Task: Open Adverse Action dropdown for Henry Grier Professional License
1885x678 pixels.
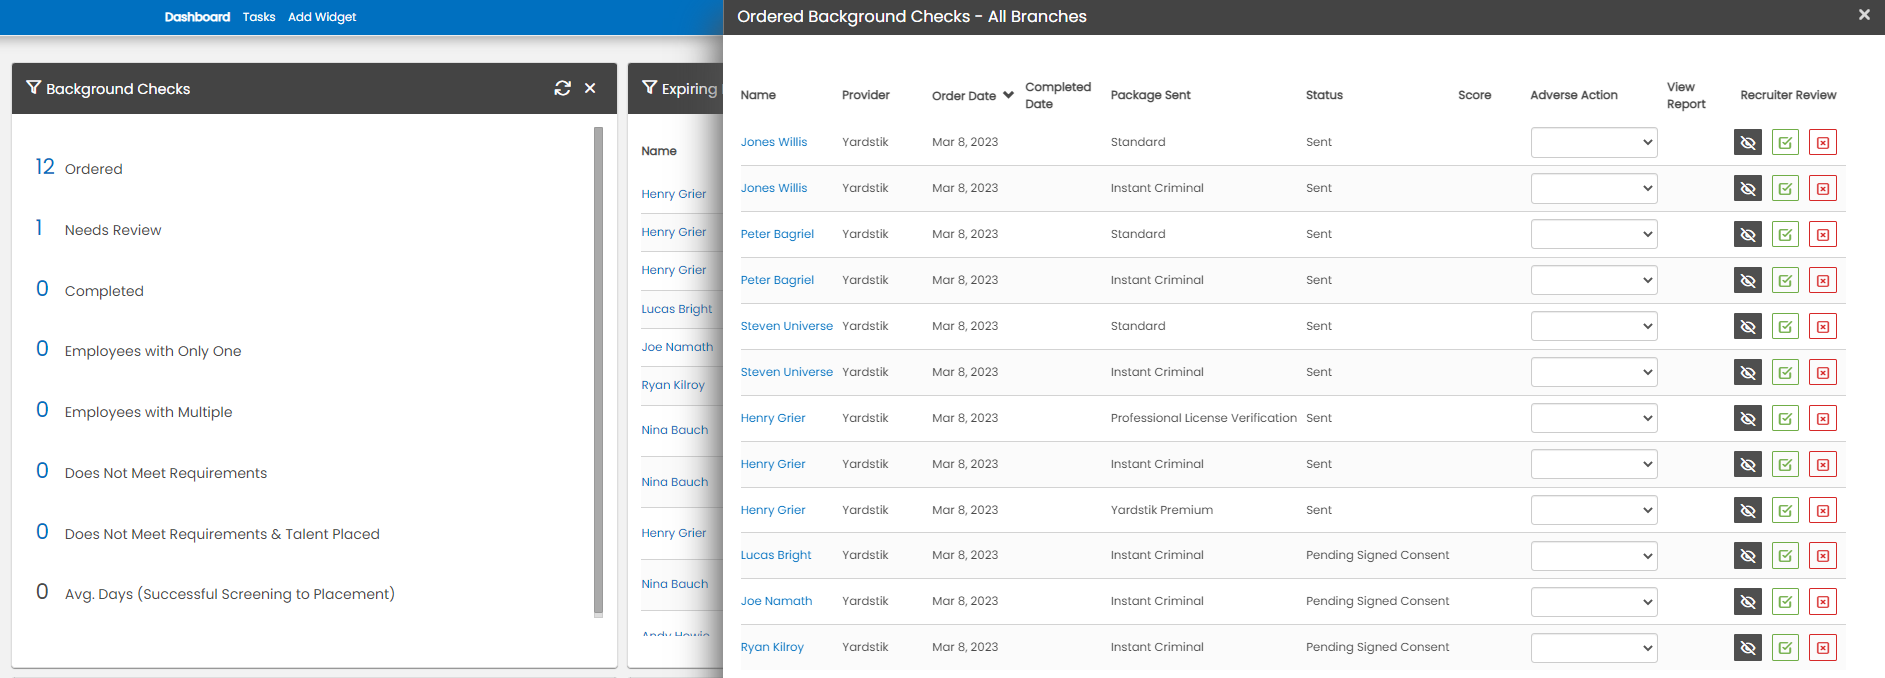Action: pos(1594,418)
